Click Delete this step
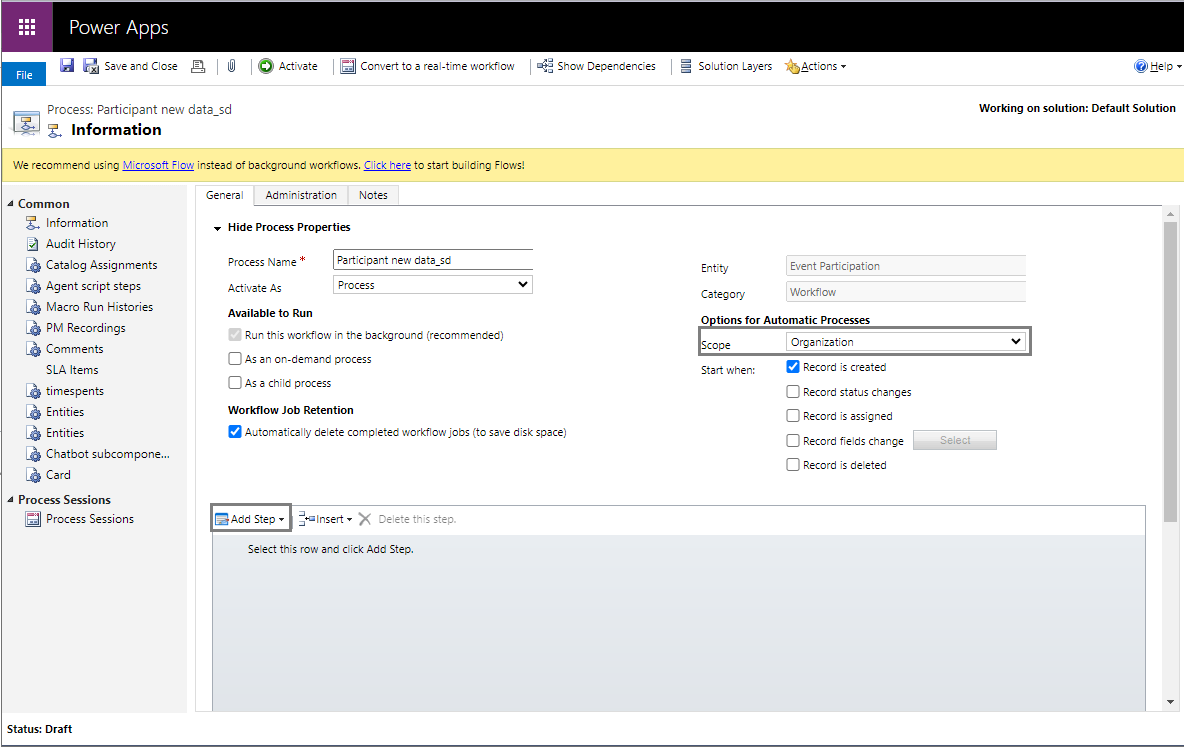 point(407,519)
